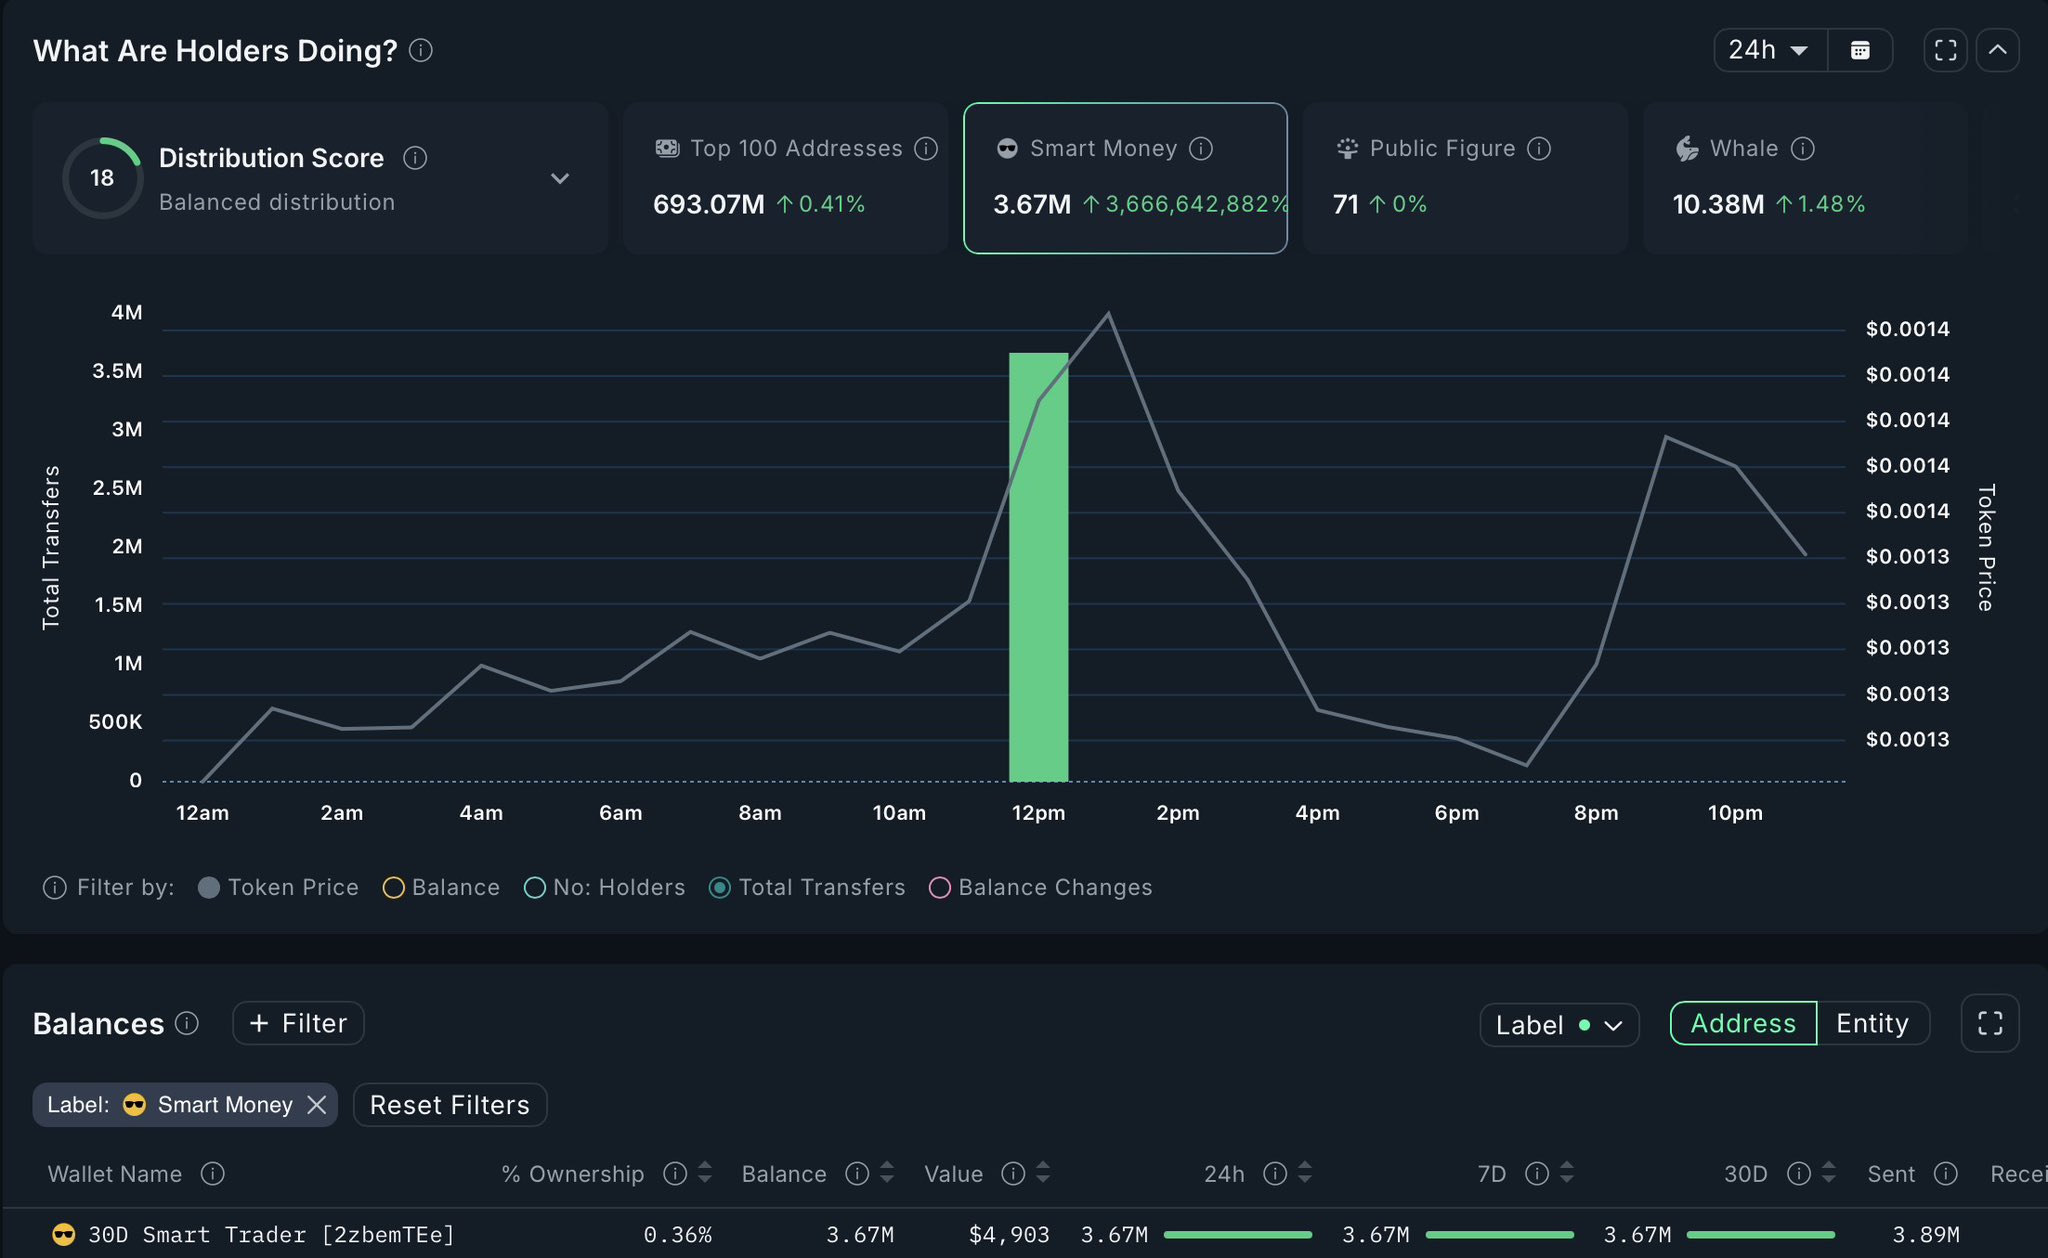Image resolution: width=2048 pixels, height=1258 pixels.
Task: Open the calendar date picker icon
Action: coord(1859,50)
